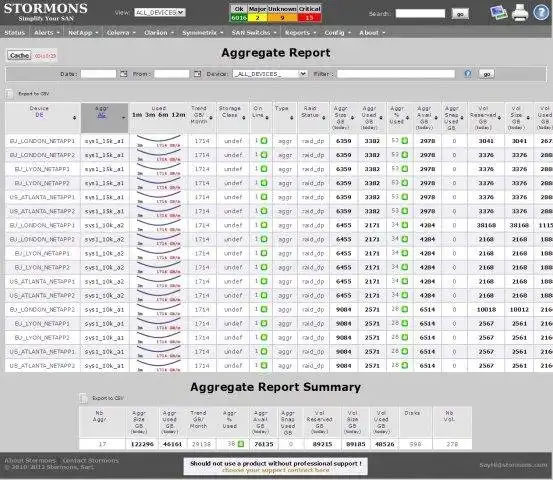Open the Device _ALL_DEVICES_ dropdown

pyautogui.click(x=270, y=74)
